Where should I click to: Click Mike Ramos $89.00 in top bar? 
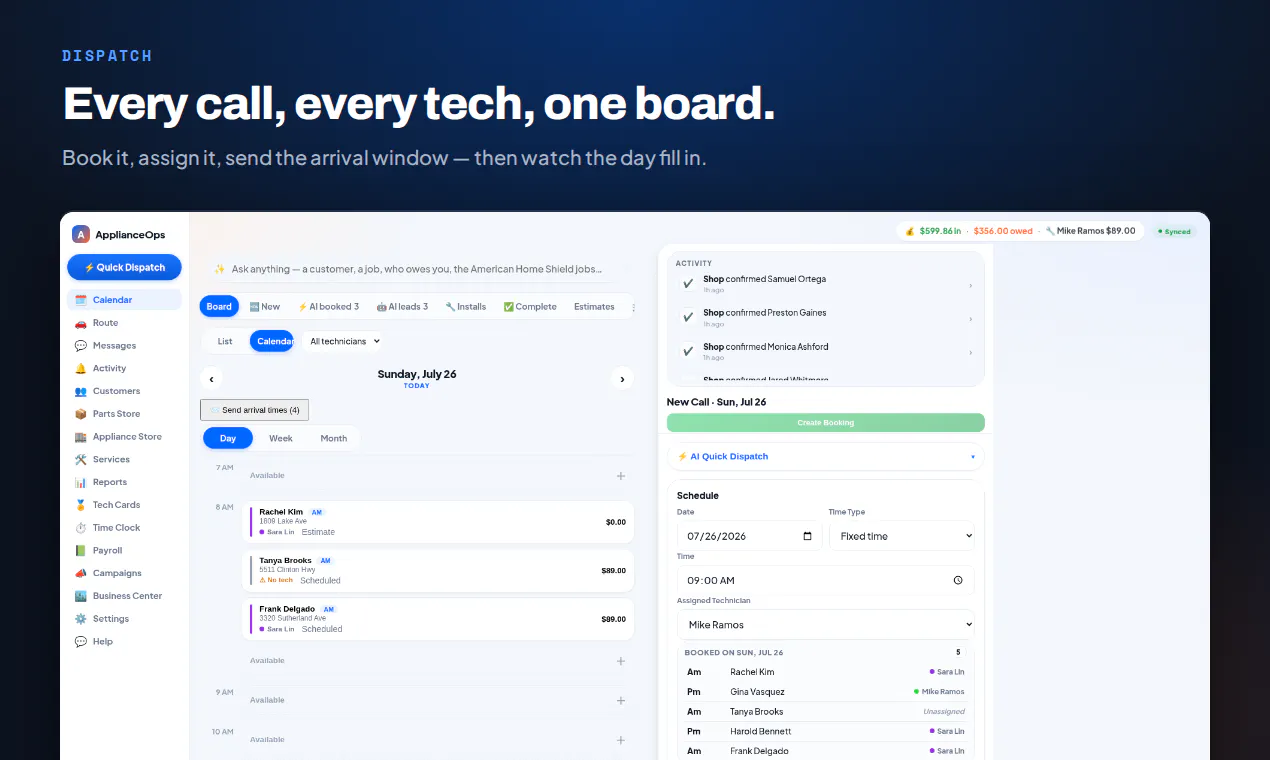click(1090, 231)
